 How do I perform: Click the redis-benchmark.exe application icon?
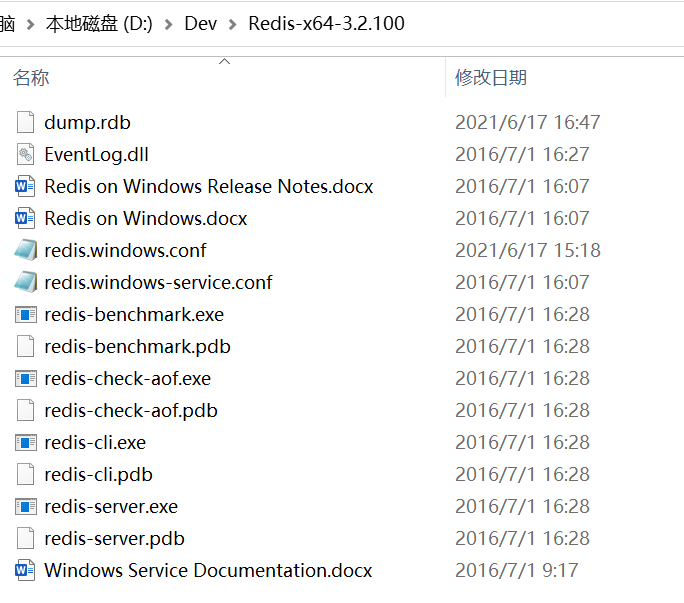pyautogui.click(x=26, y=315)
